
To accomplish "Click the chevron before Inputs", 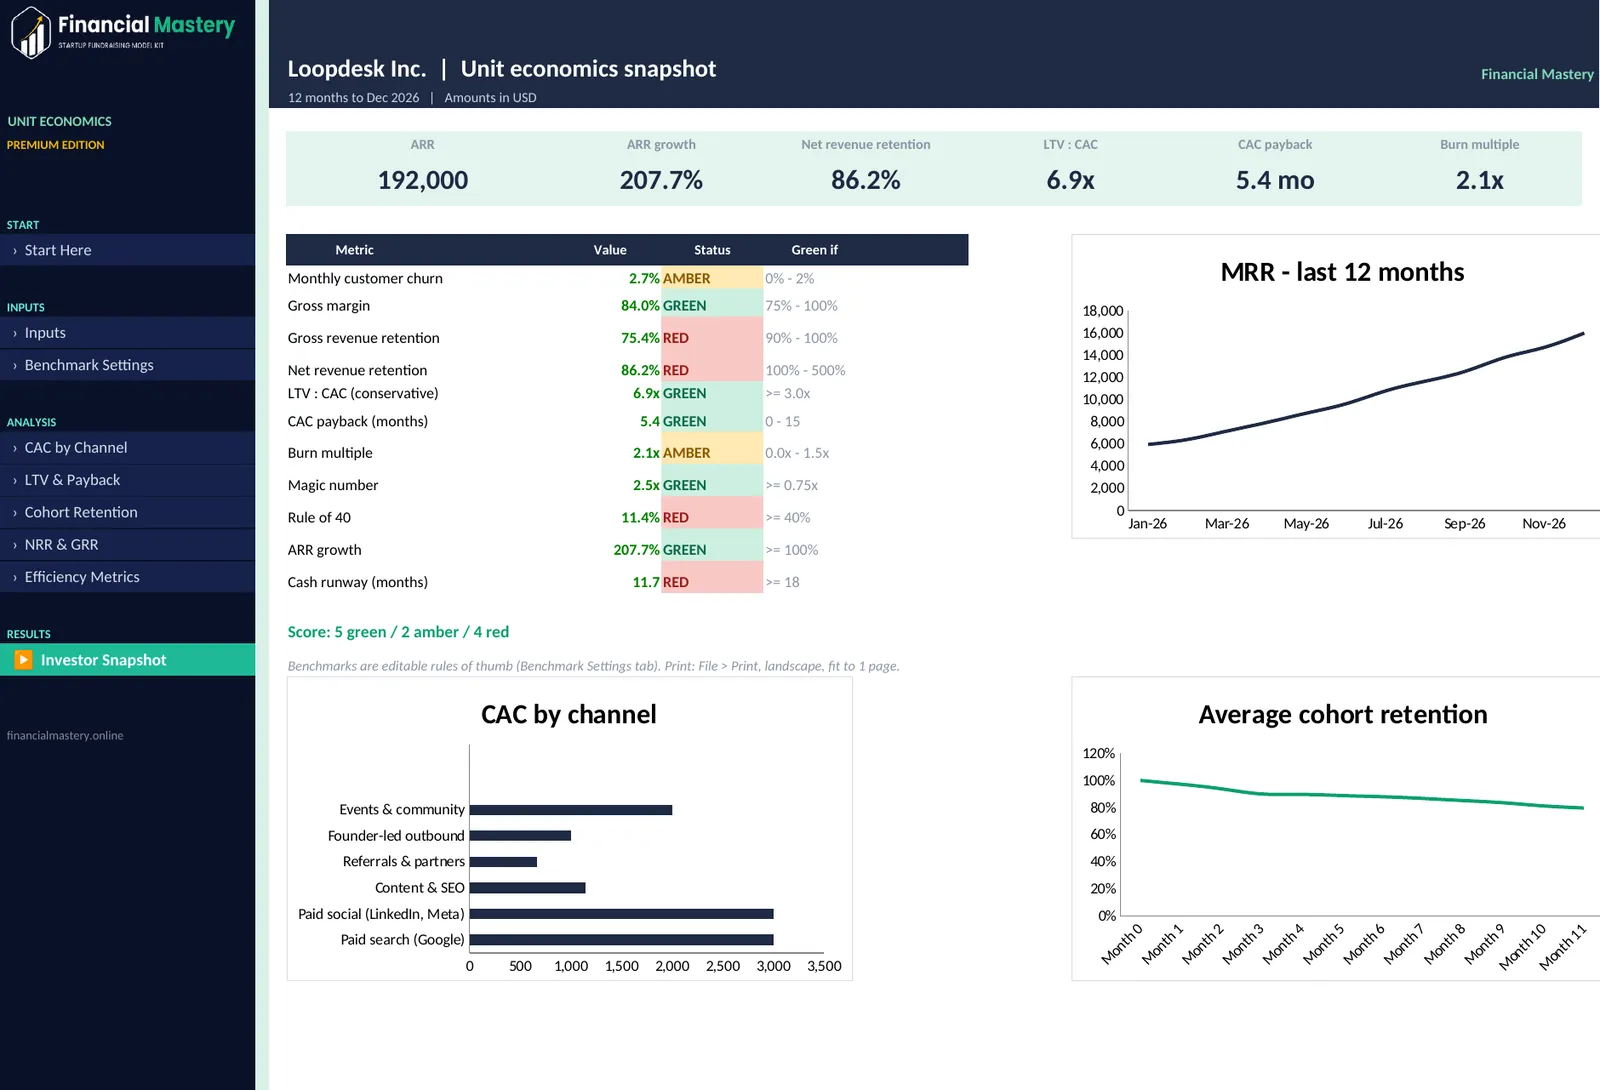I will pos(14,334).
